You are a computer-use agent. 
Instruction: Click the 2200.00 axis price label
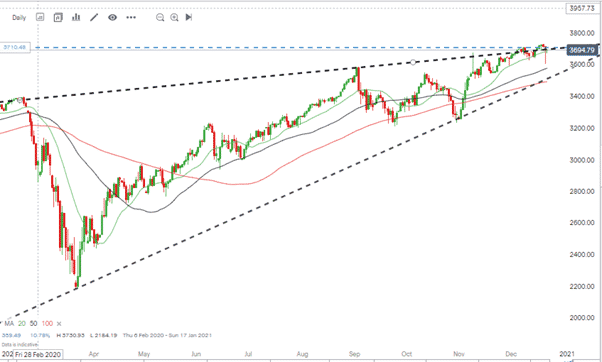pyautogui.click(x=582, y=286)
